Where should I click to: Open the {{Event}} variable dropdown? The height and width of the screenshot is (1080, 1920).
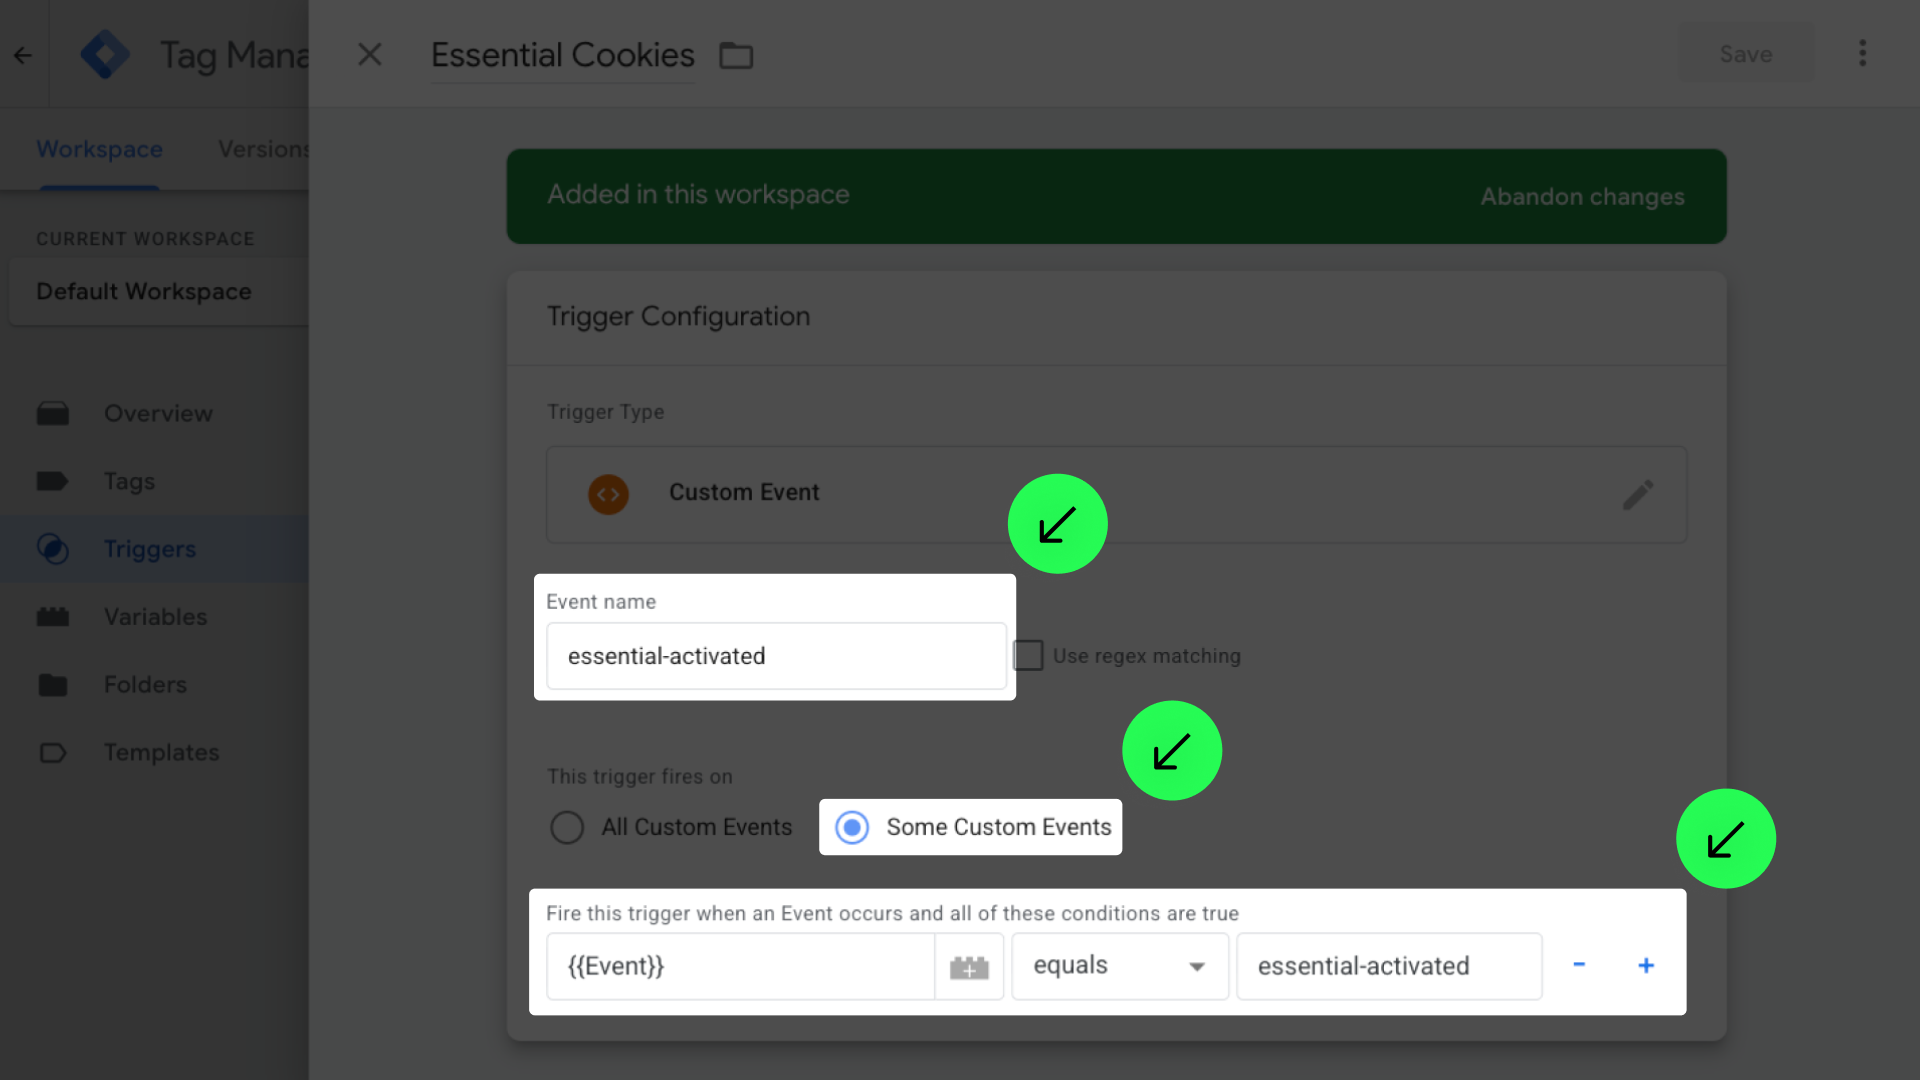[740, 966]
